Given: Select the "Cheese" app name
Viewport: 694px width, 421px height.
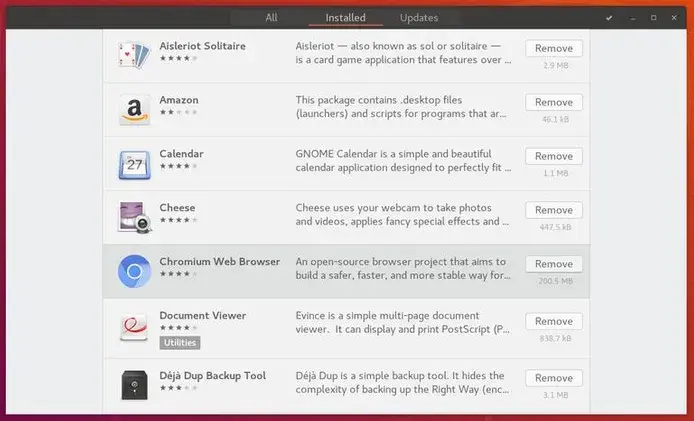Looking at the screenshot, I should point(177,208).
